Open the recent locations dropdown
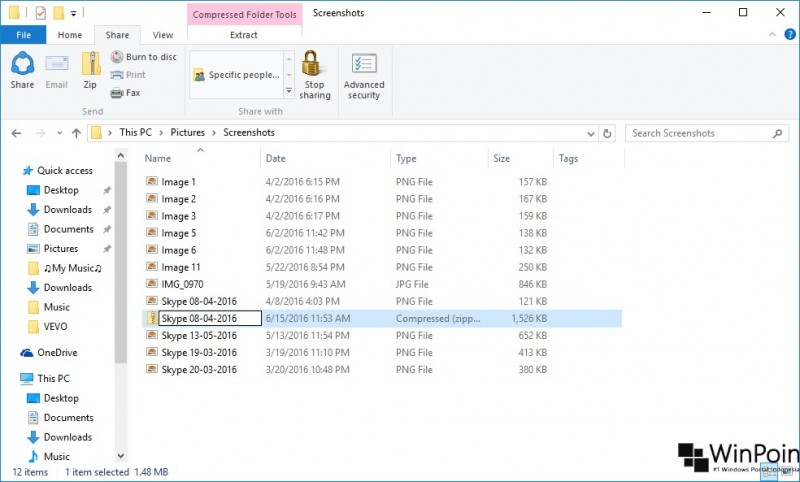800x482 pixels. [59, 133]
